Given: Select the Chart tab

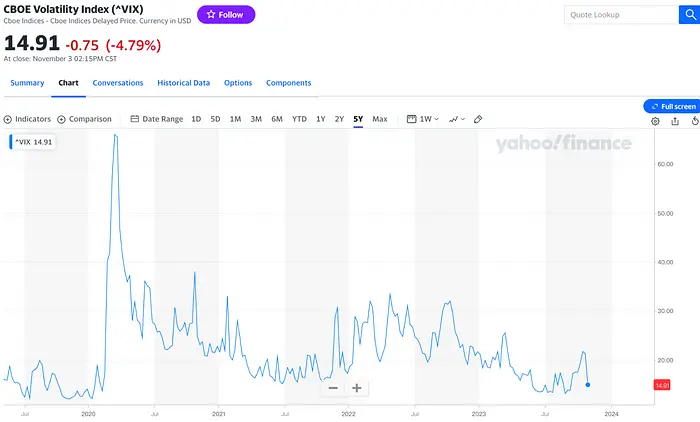Looking at the screenshot, I should coord(68,83).
